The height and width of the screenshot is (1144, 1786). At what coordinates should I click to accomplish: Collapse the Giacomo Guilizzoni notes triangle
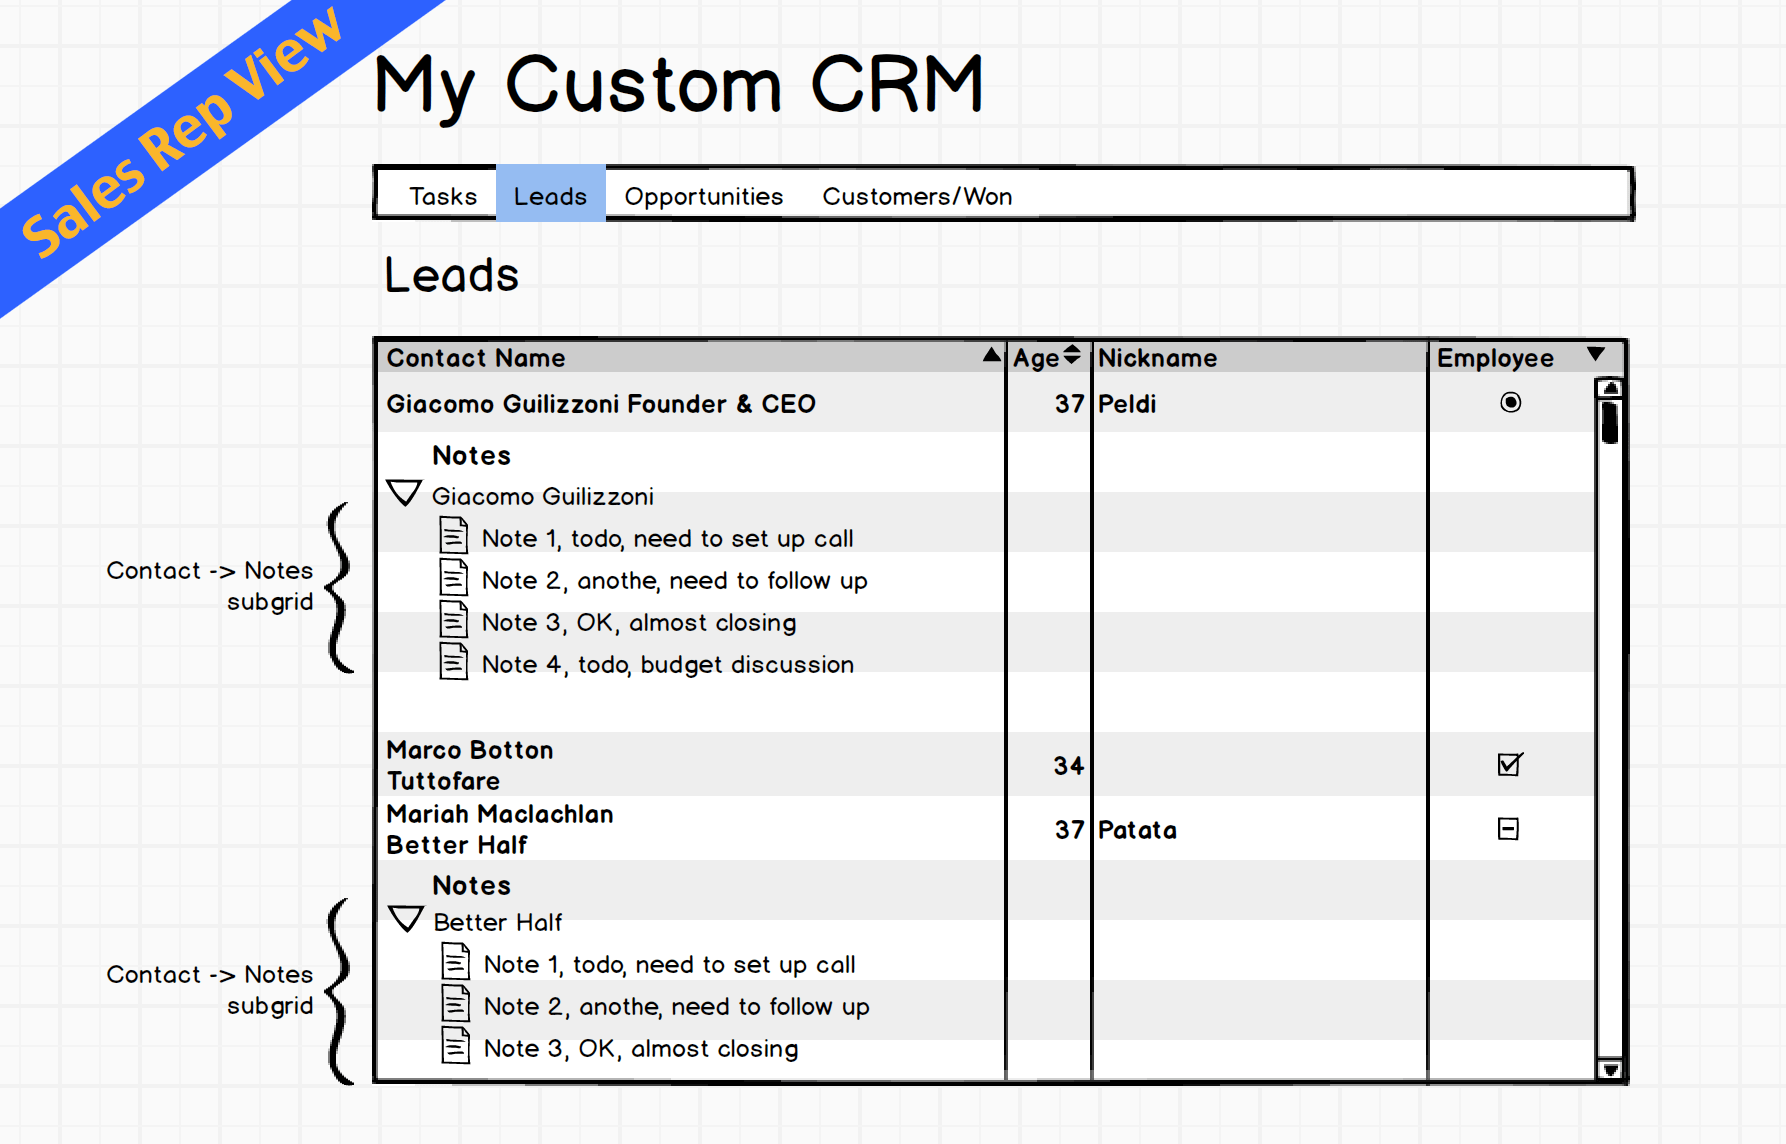(404, 492)
